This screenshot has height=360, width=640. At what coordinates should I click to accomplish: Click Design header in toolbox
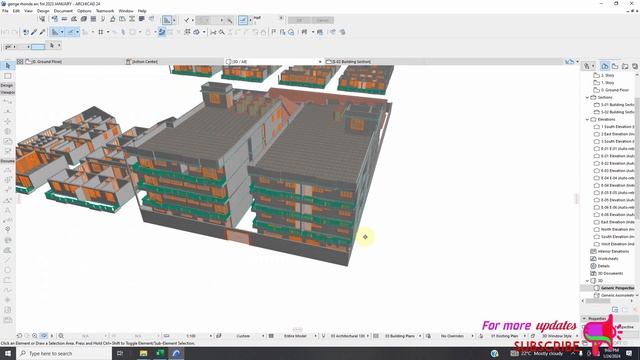coord(7,85)
